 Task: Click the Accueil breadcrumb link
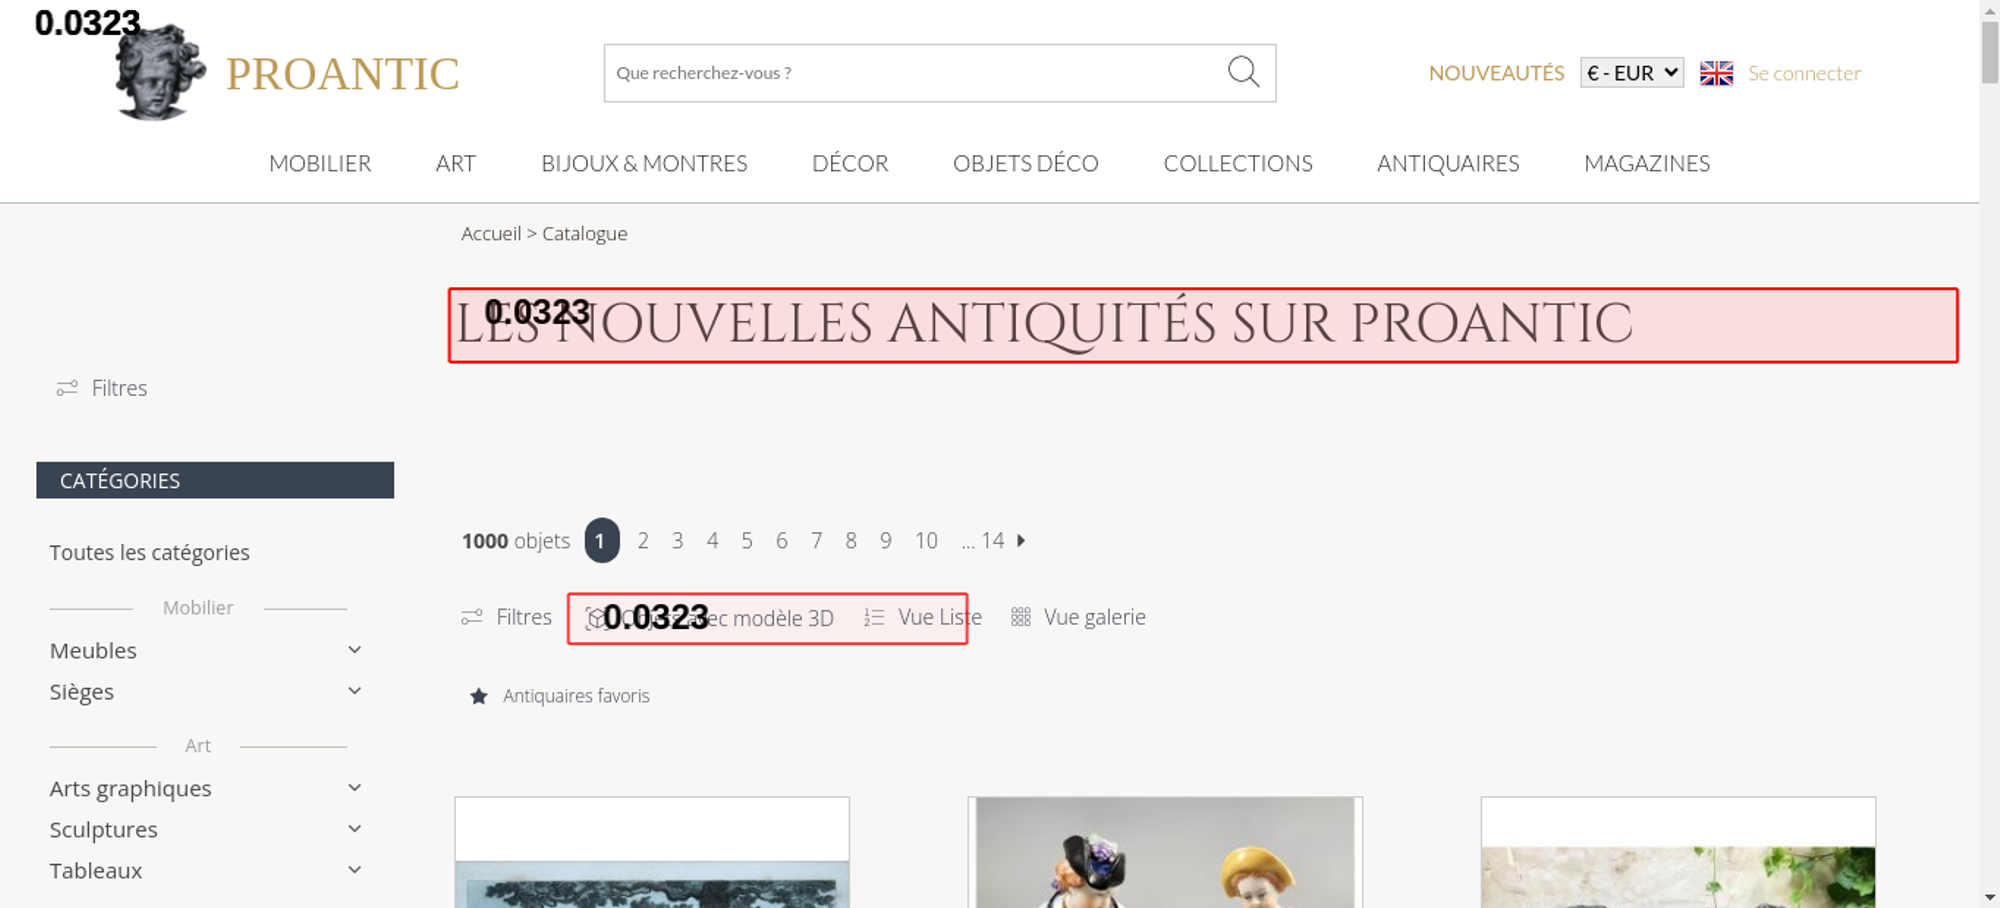coord(491,234)
